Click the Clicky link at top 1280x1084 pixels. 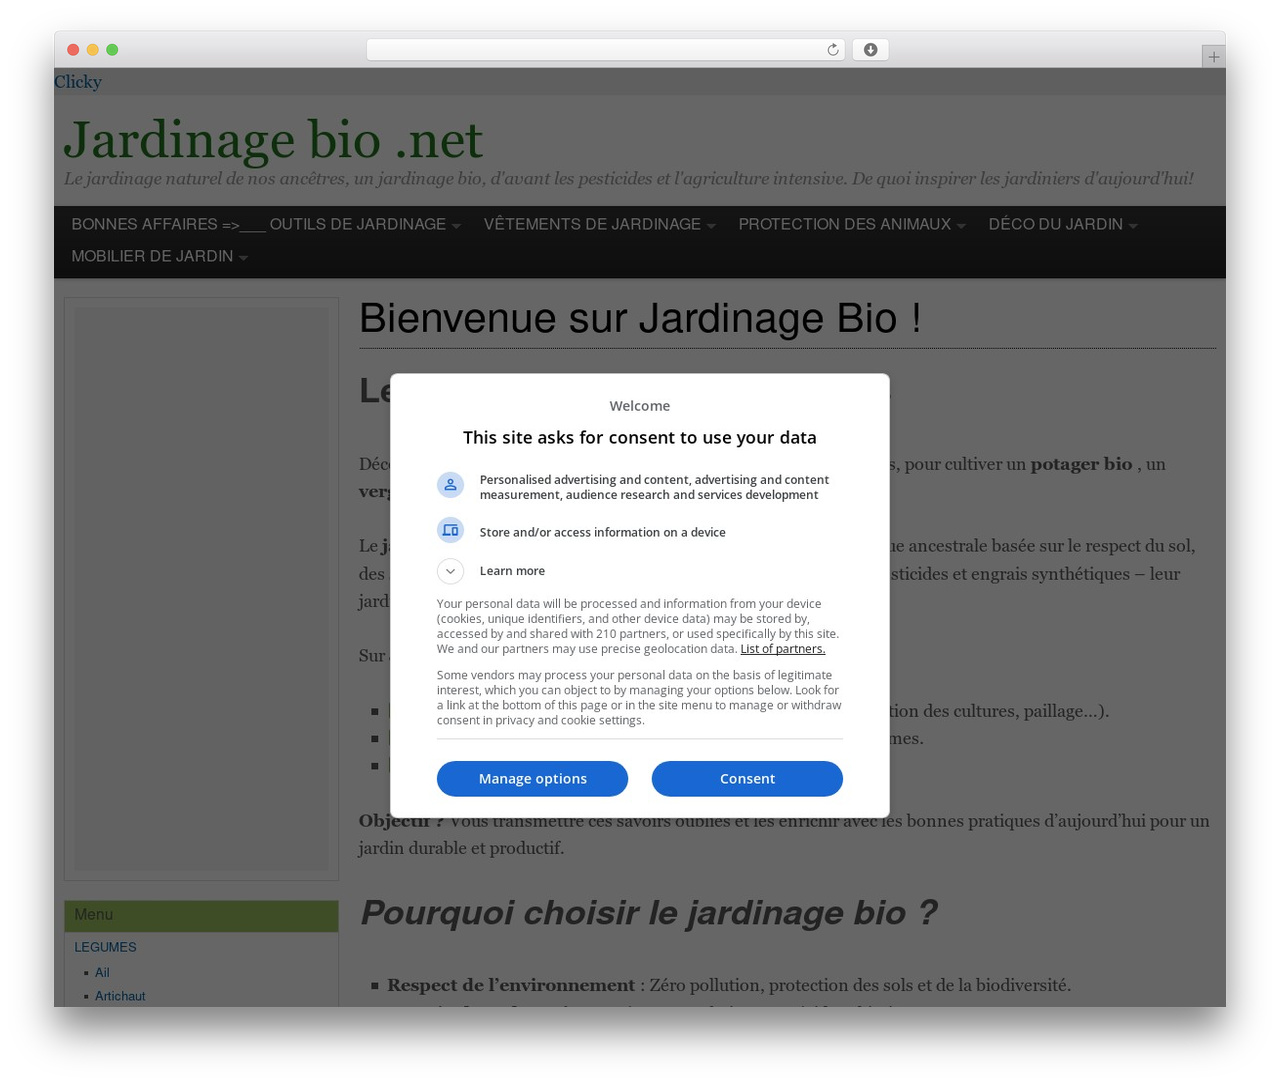78,82
